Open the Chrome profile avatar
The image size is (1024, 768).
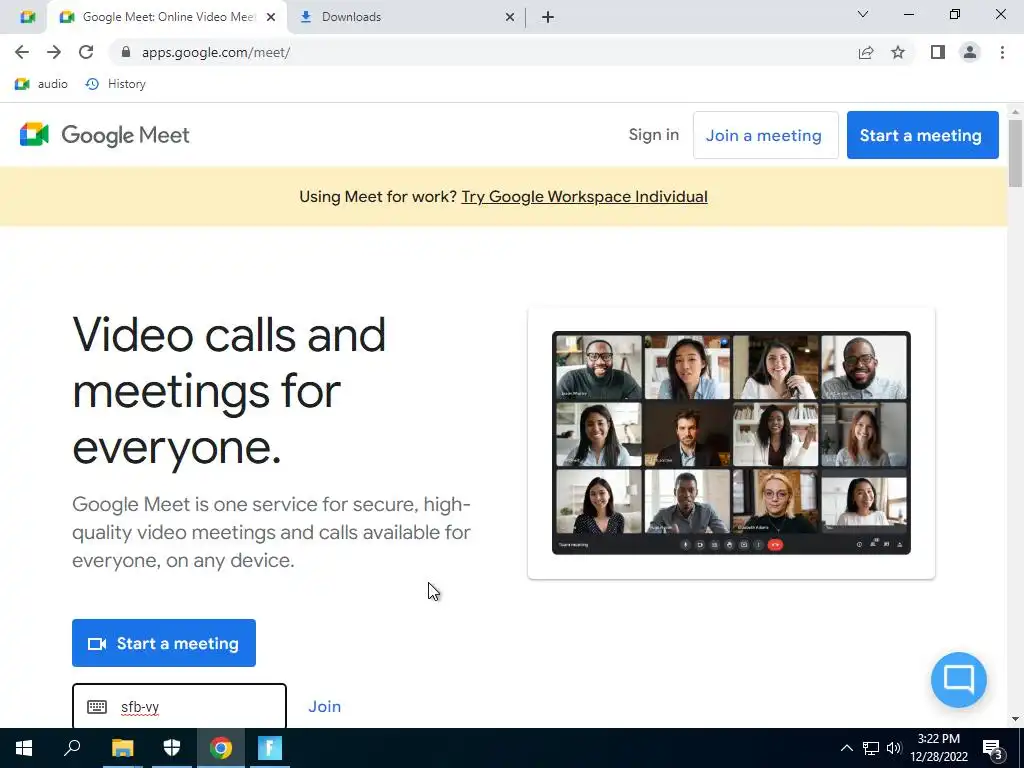[970, 52]
